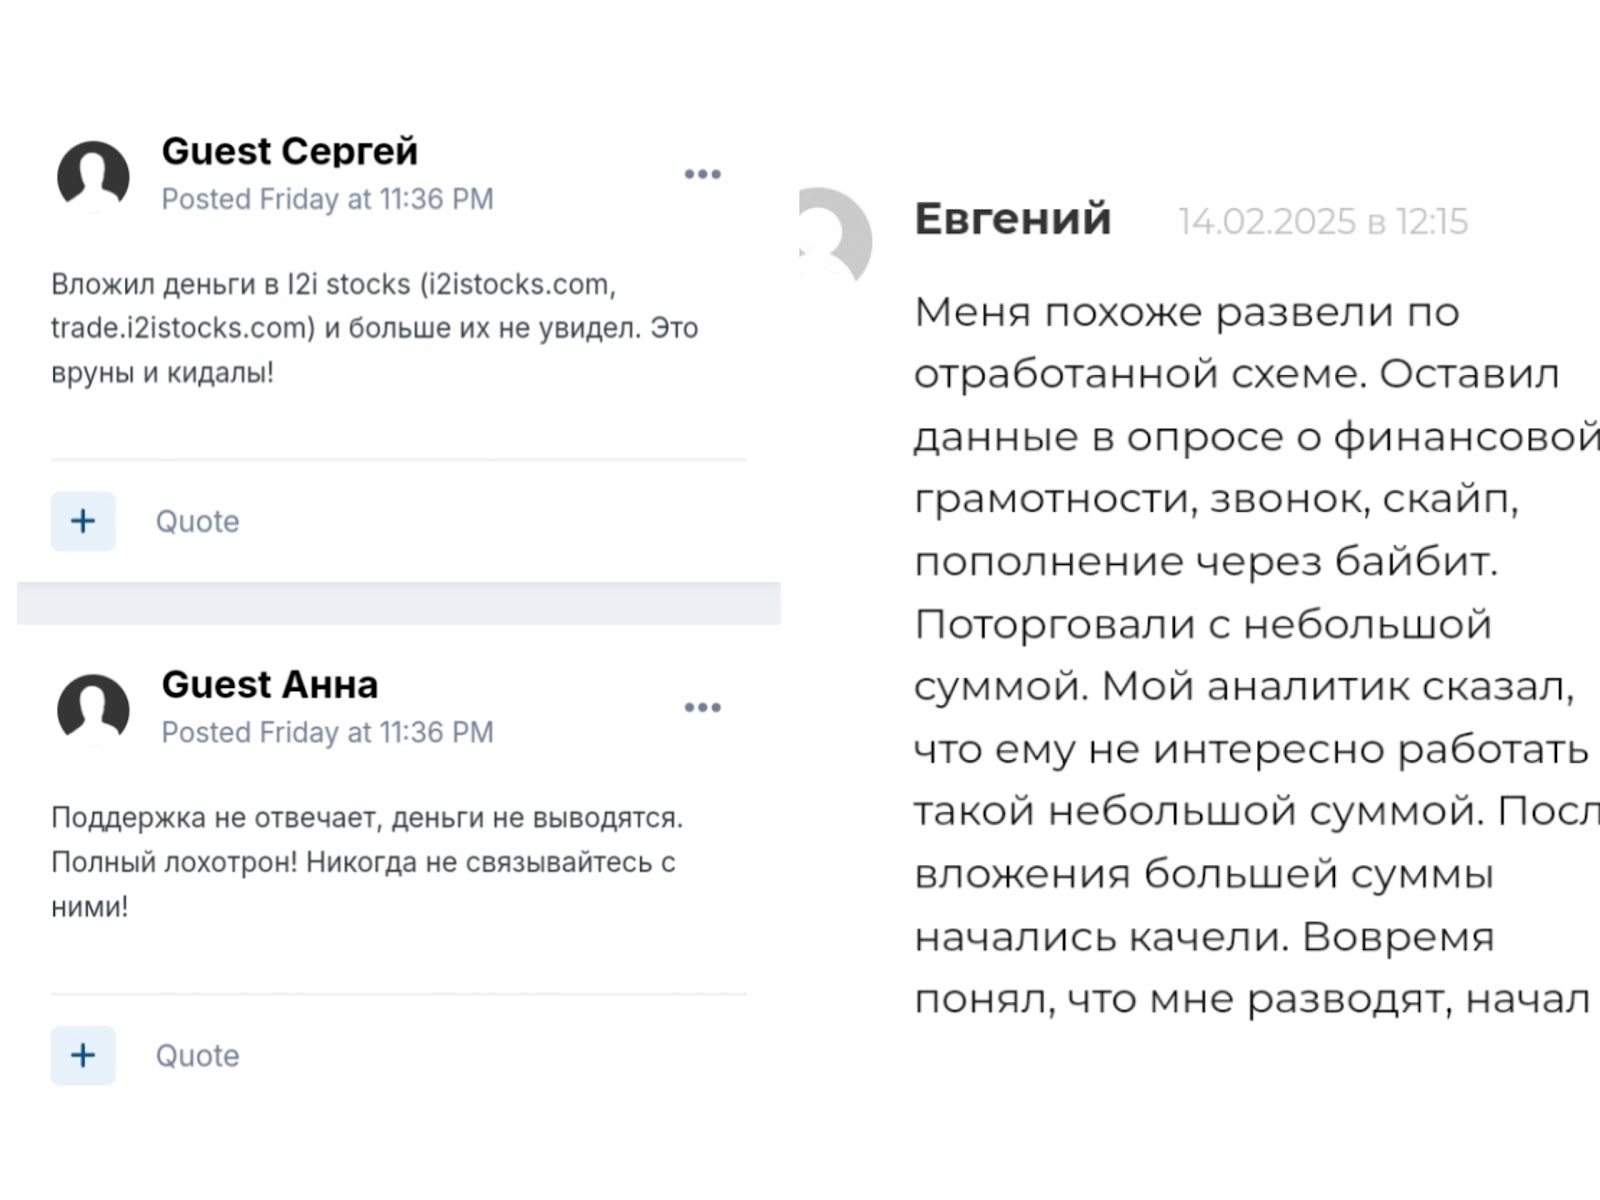Click Quote under Сергей's post
Screen dimensions: 1600x1200
197,521
